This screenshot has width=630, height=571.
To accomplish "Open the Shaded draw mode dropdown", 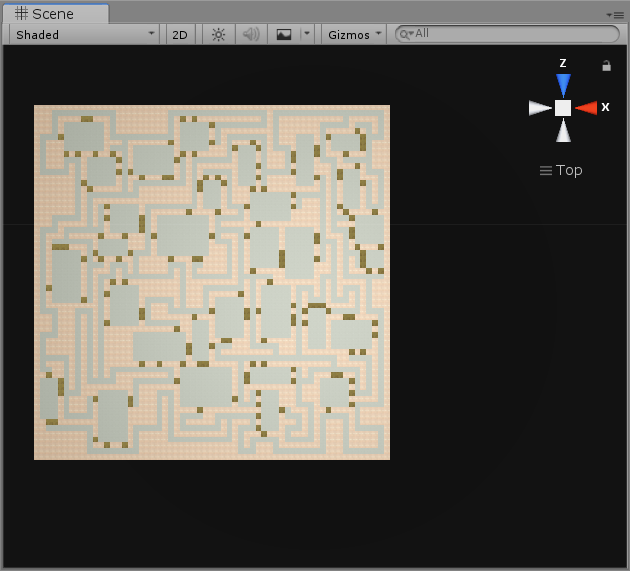I will pos(84,35).
